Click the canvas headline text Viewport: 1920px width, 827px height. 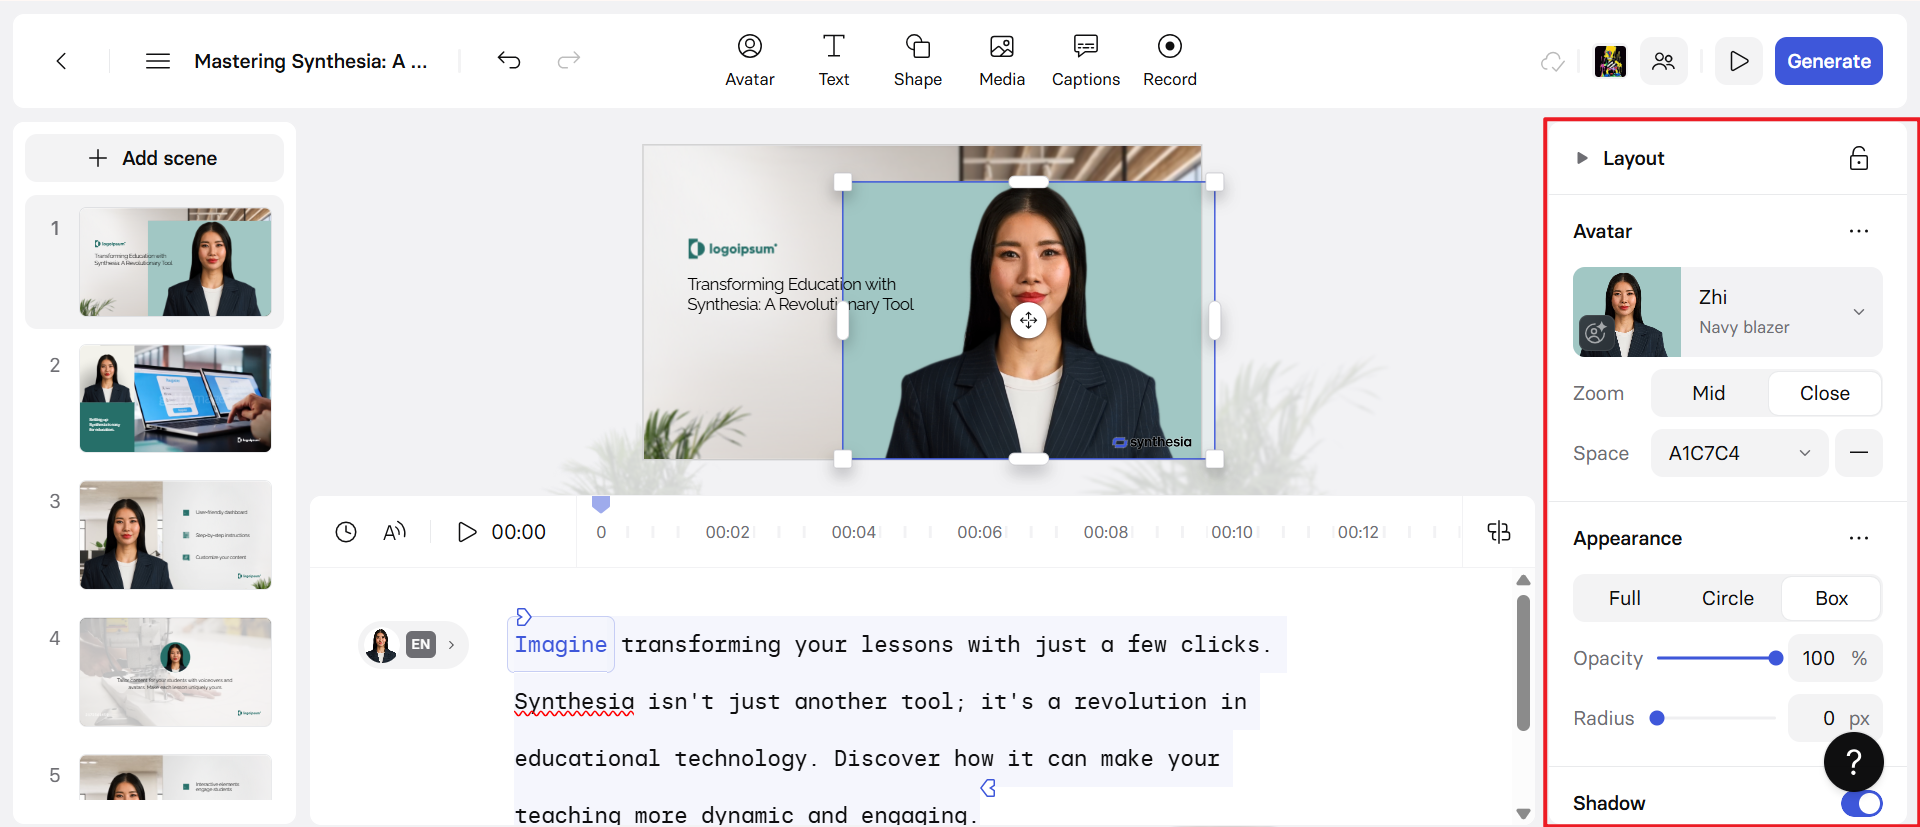point(800,295)
